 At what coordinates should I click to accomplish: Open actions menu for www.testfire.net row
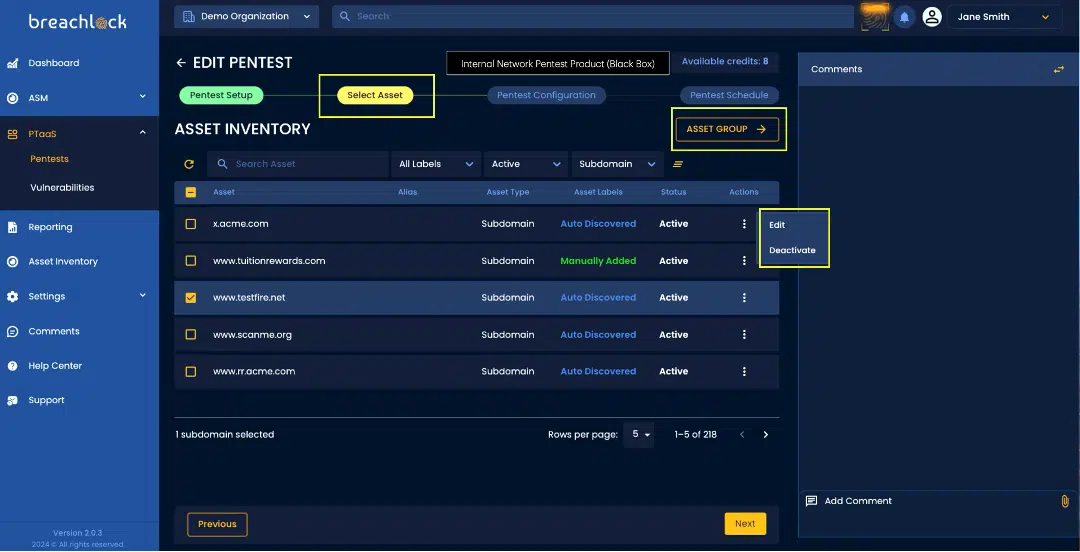[x=744, y=298]
